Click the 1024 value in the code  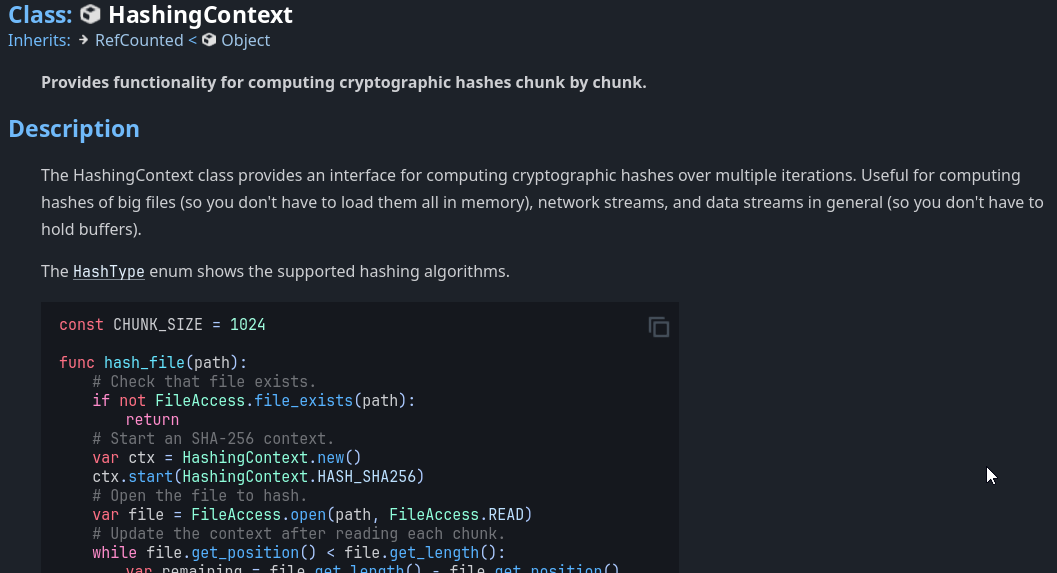coord(247,325)
